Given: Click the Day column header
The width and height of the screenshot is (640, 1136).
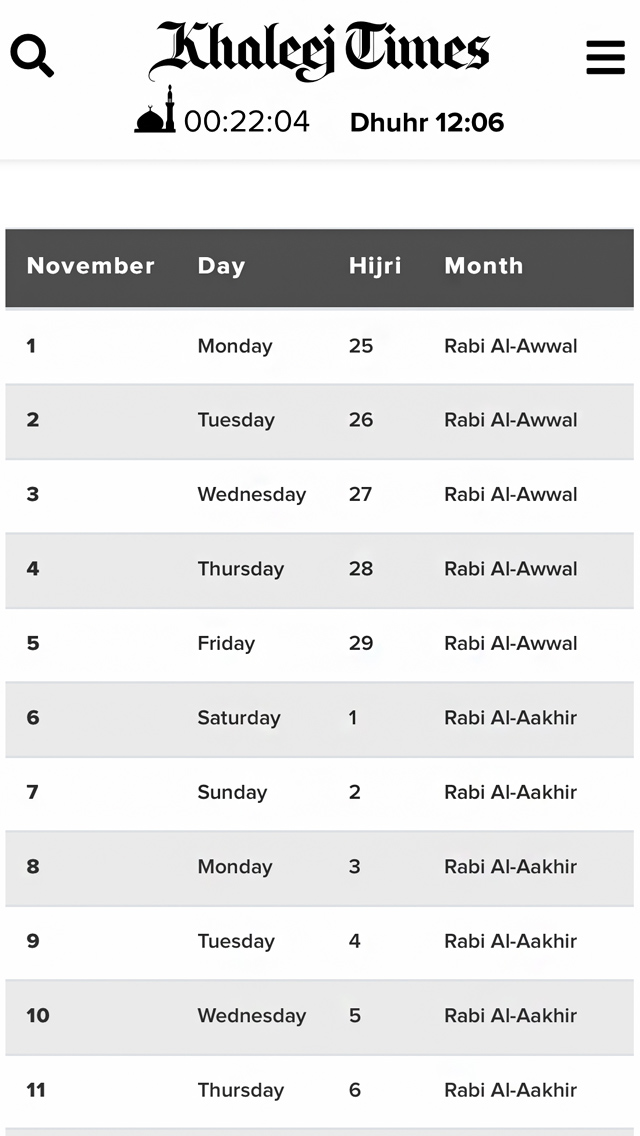Looking at the screenshot, I should click(x=221, y=266).
